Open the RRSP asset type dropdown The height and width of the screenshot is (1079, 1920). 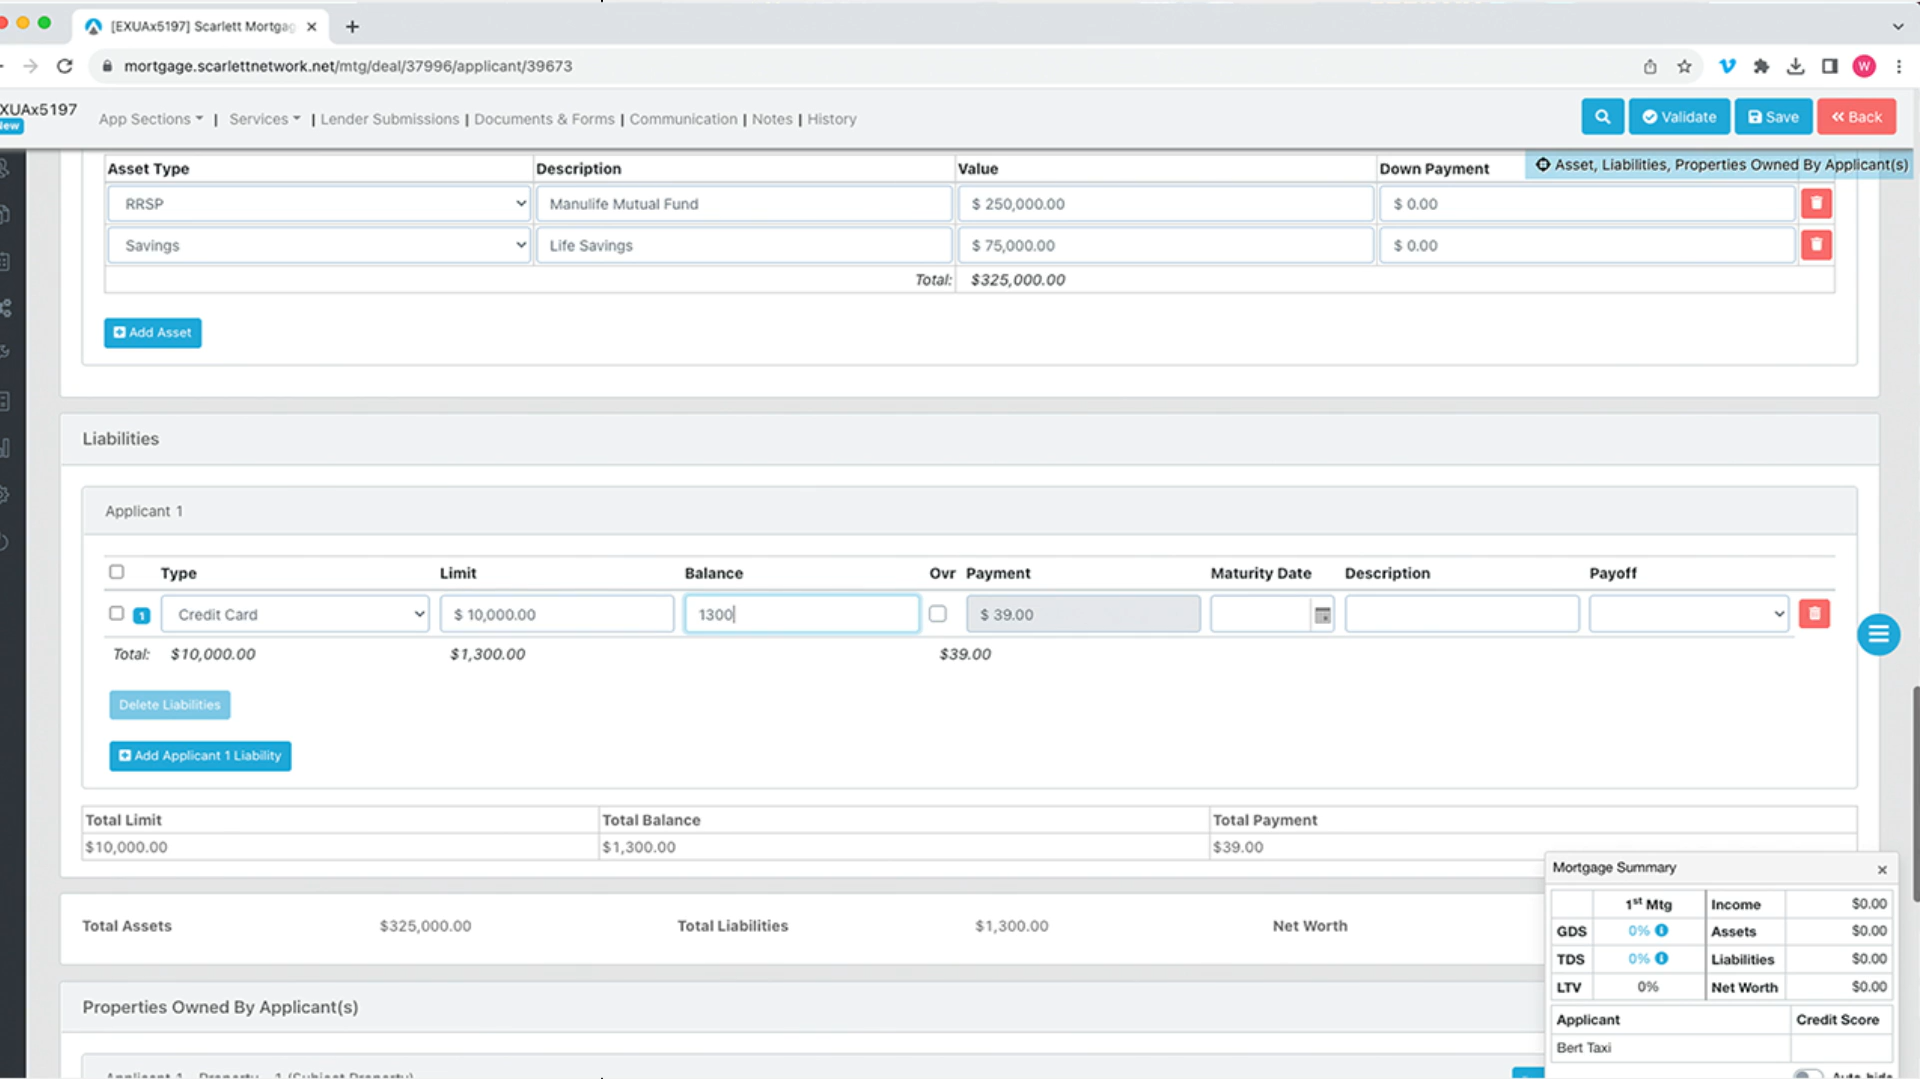318,204
